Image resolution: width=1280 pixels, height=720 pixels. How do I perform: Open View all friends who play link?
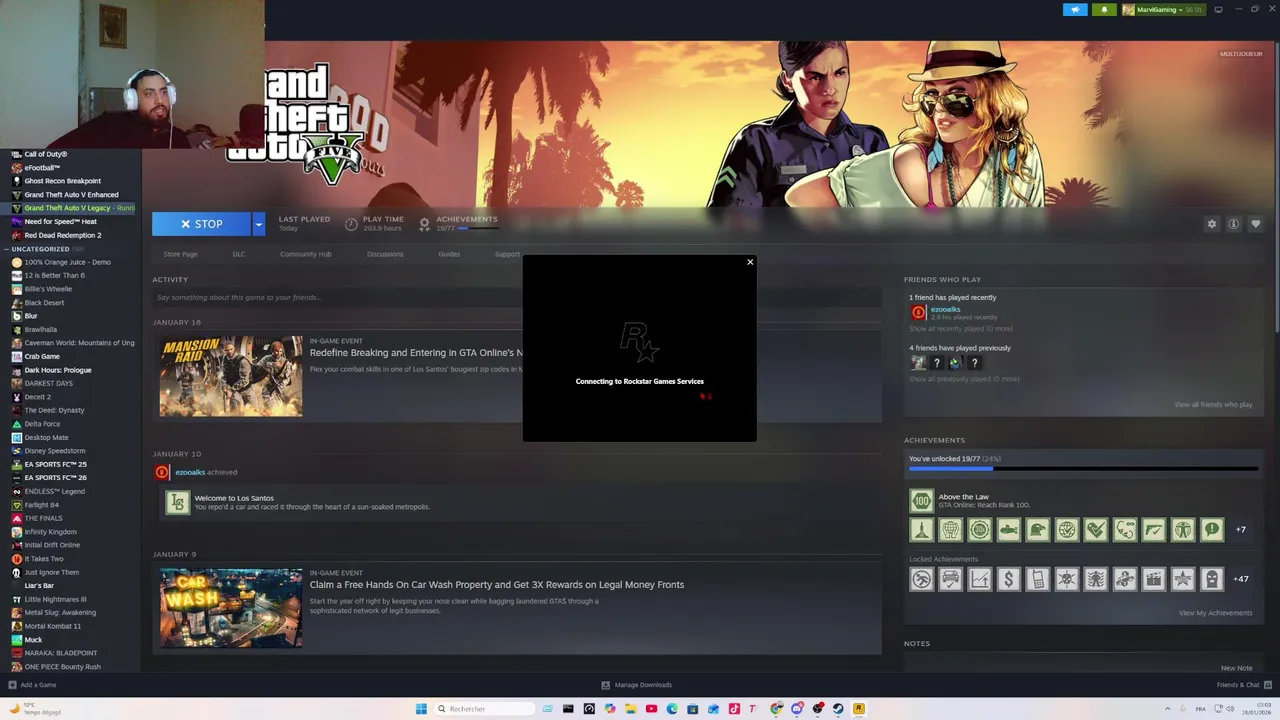(x=1213, y=405)
